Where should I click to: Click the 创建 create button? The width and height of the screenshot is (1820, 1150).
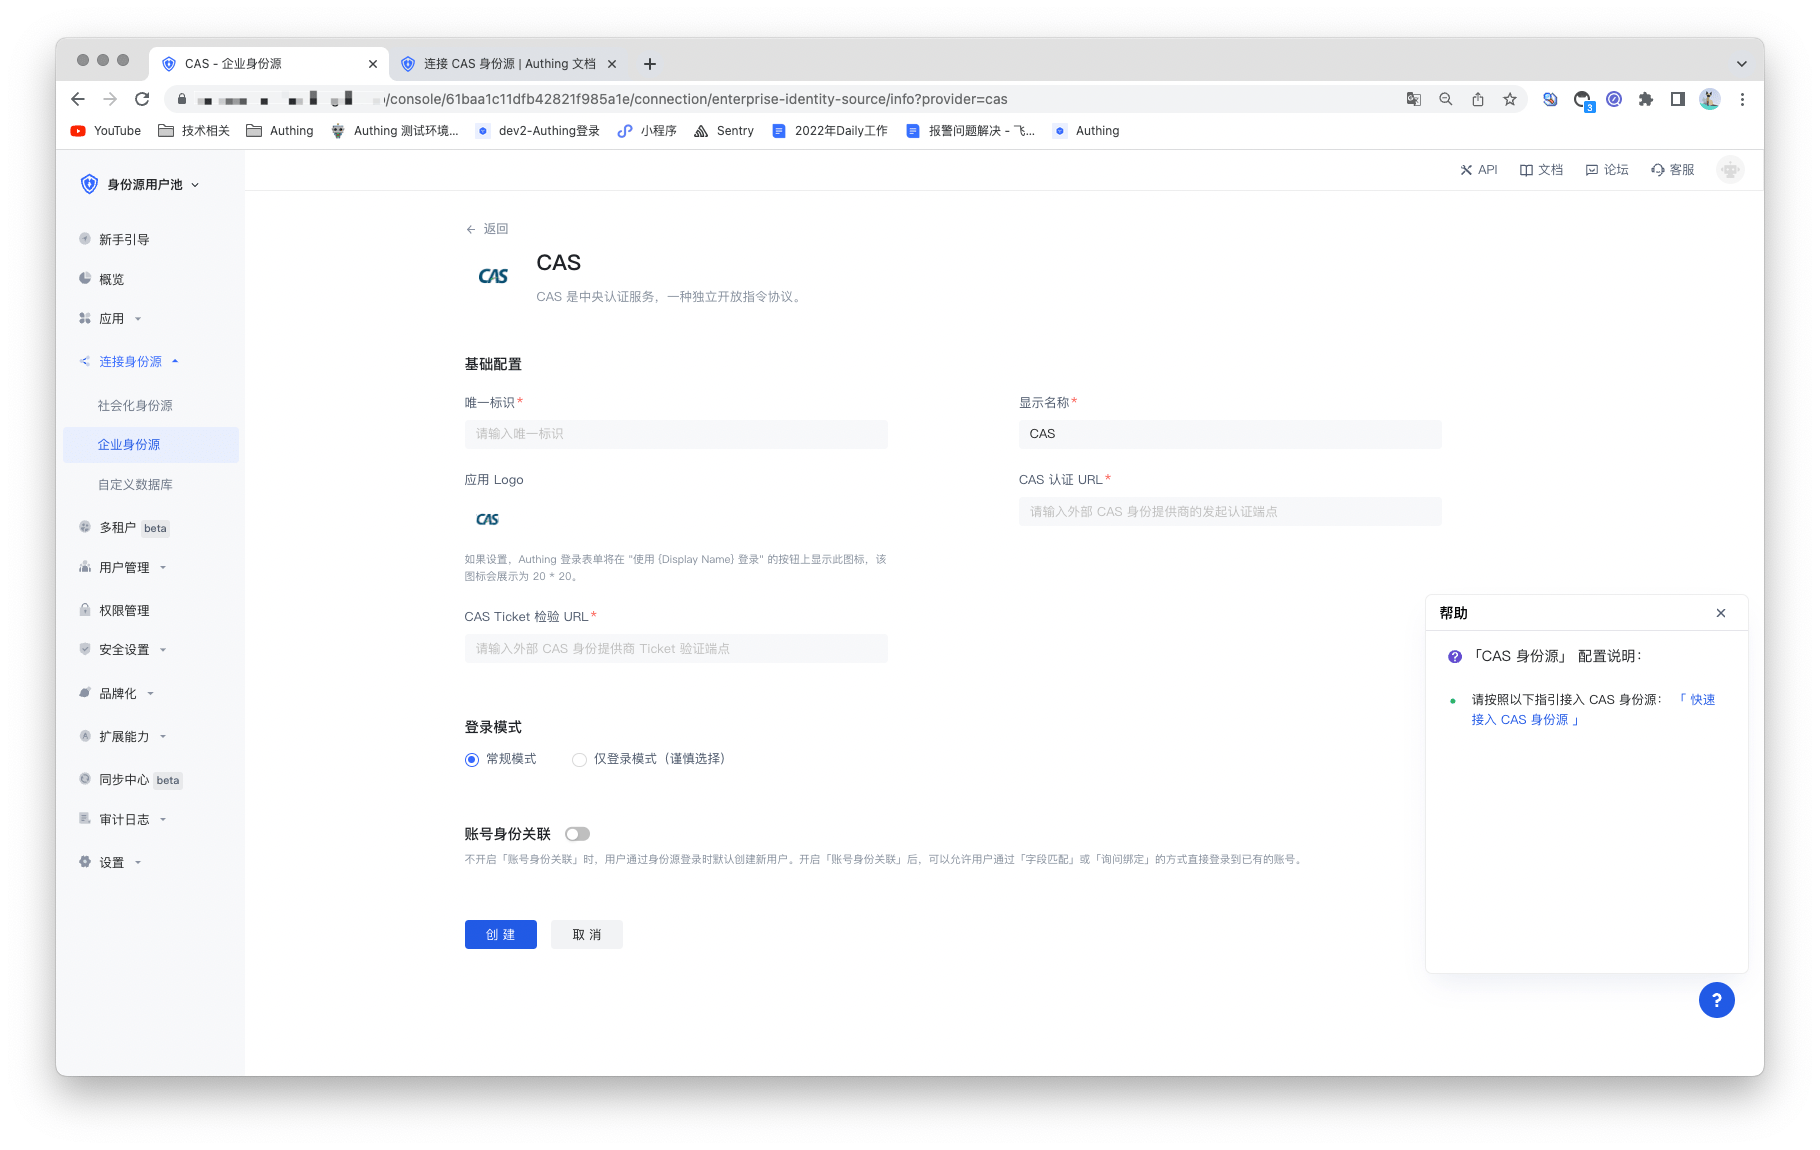(500, 935)
